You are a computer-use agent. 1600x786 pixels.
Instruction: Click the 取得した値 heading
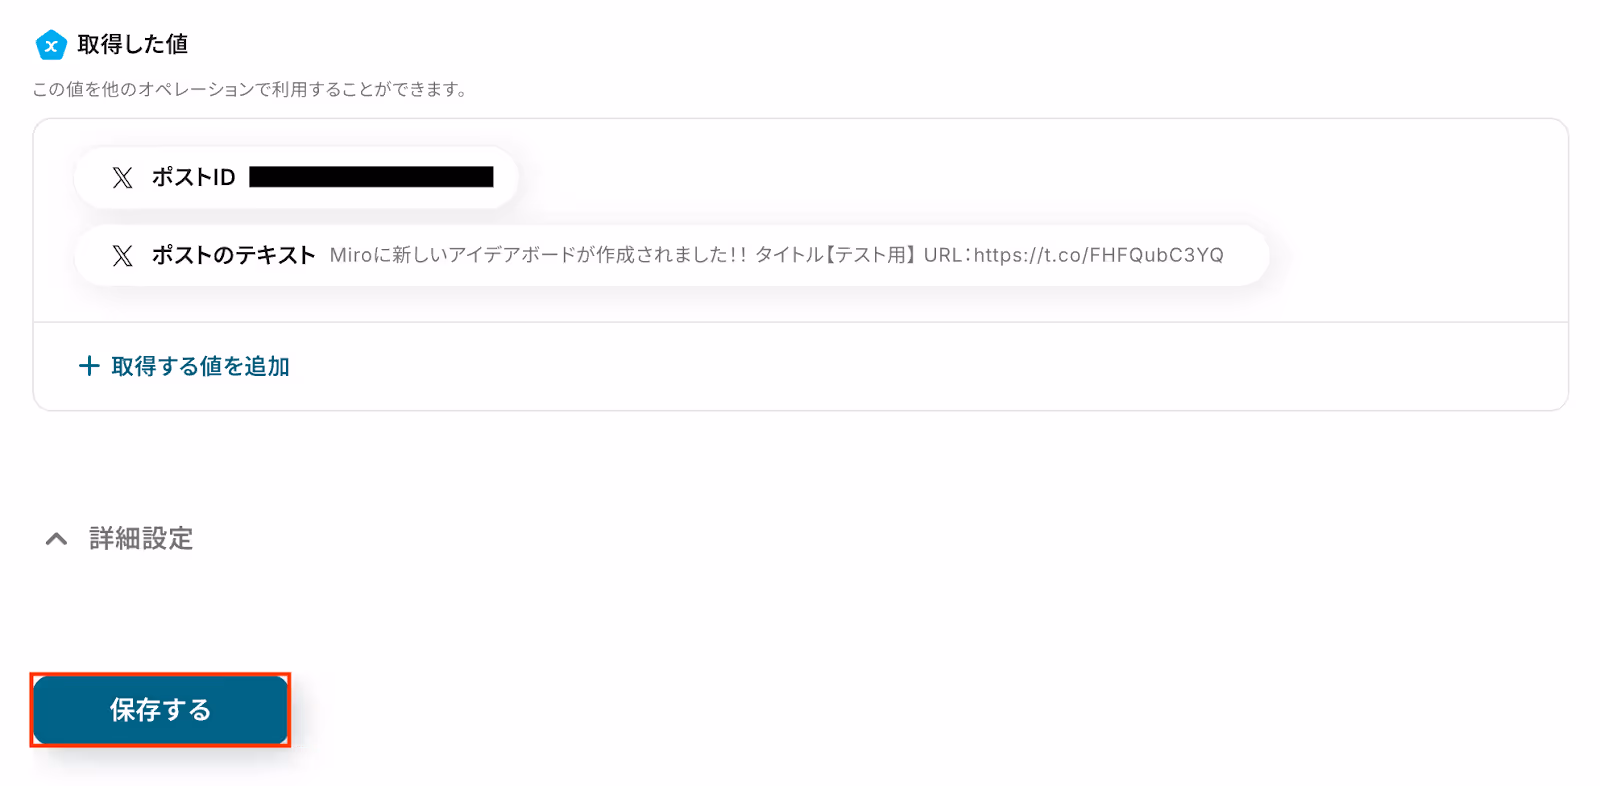pyautogui.click(x=133, y=44)
